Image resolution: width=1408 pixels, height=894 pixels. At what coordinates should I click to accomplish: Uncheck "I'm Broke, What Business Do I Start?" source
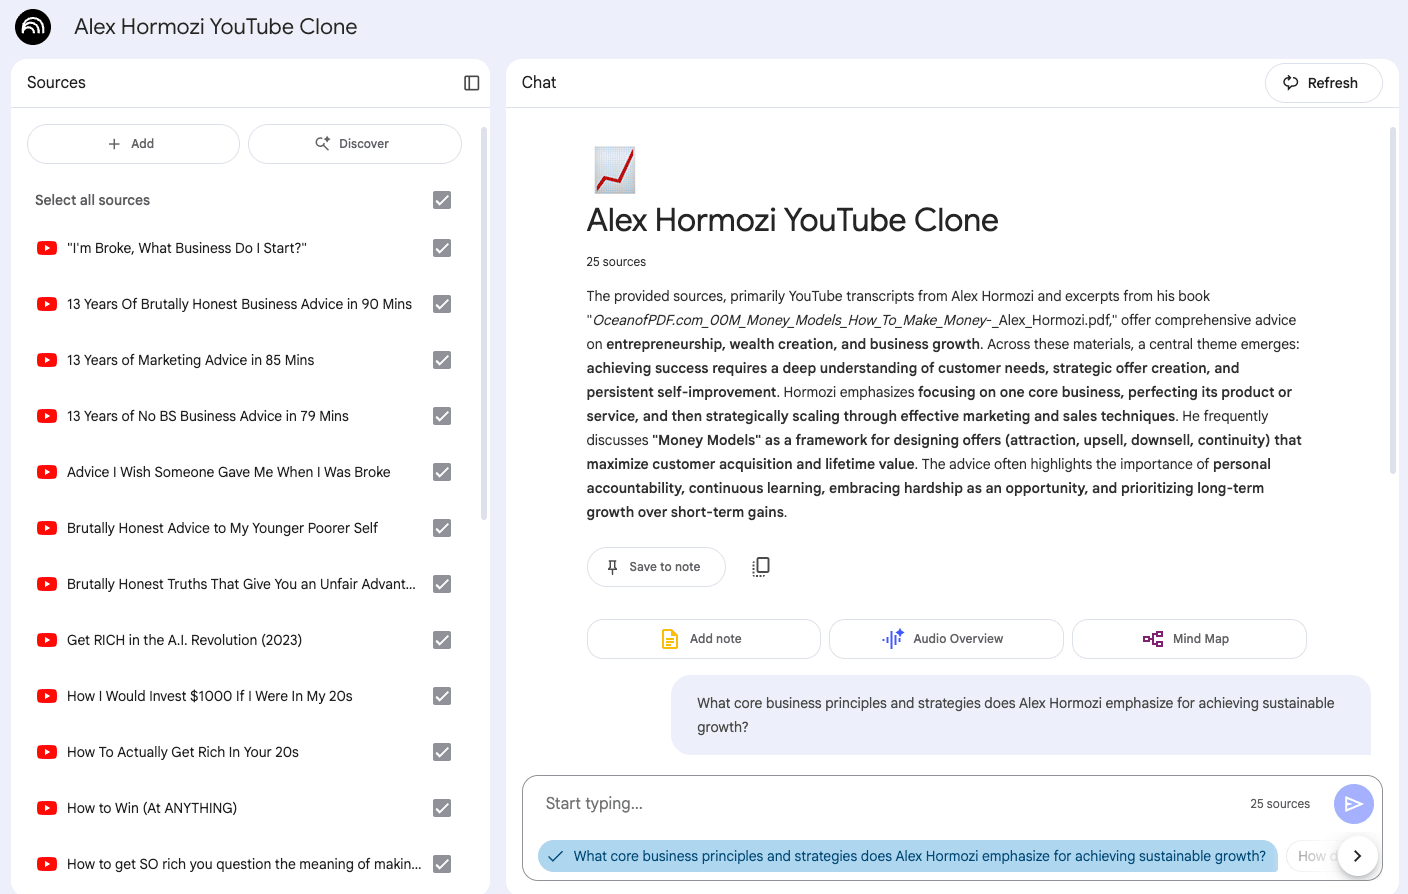[x=442, y=248]
